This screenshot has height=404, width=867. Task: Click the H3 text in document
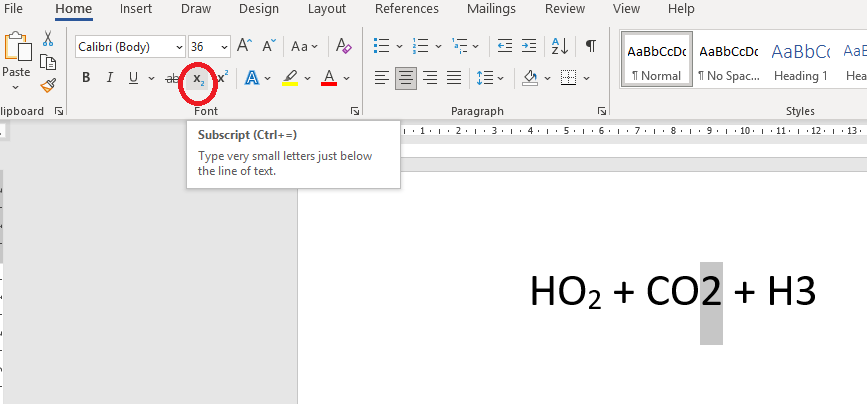[x=792, y=292]
